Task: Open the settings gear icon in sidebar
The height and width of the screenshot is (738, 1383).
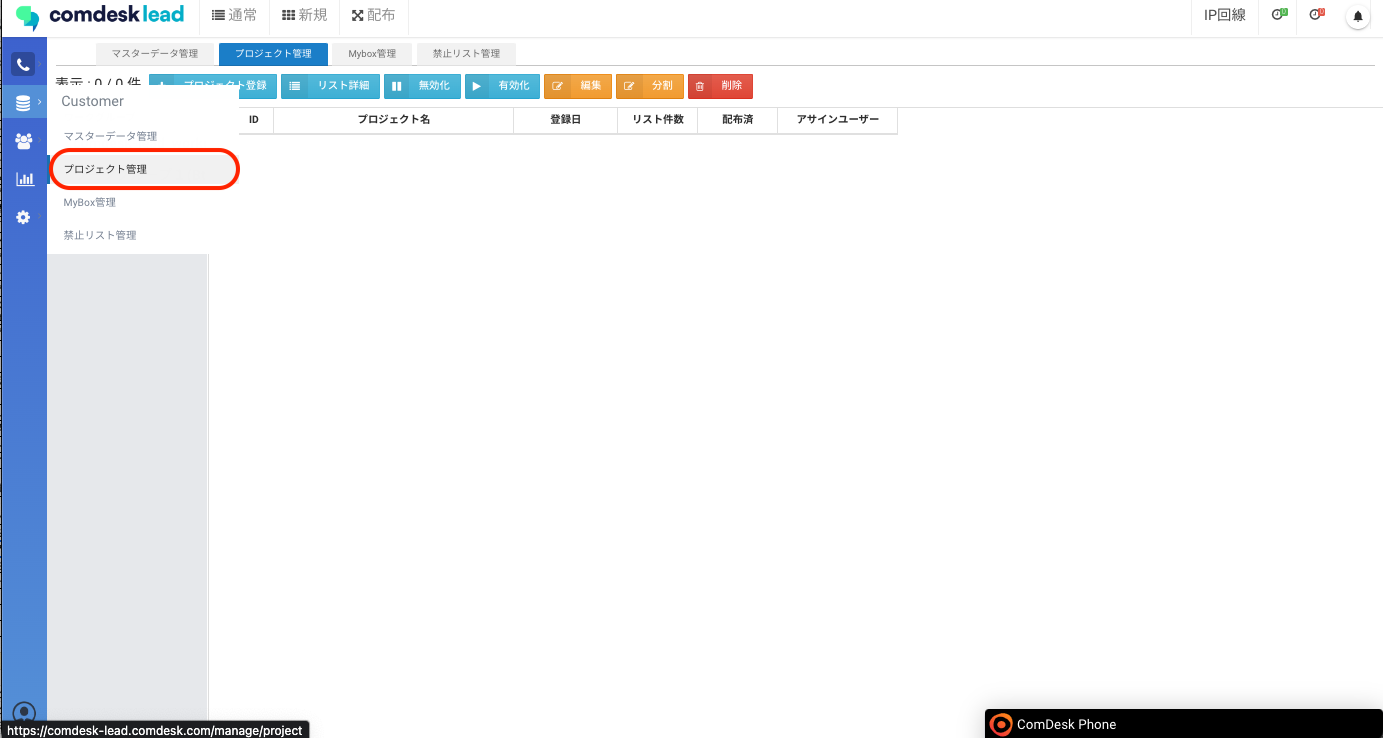Action: [23, 217]
